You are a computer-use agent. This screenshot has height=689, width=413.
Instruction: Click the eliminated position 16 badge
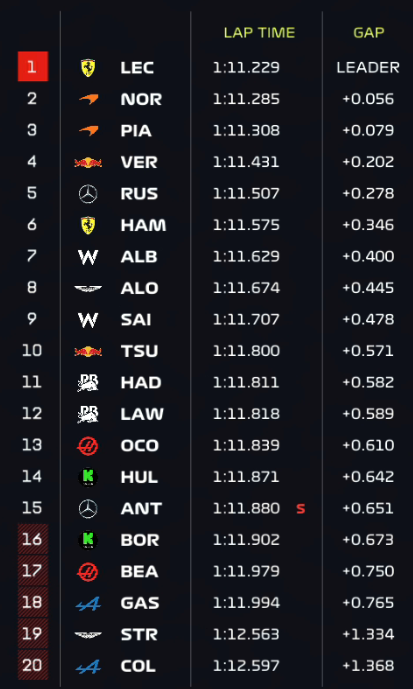point(33,539)
